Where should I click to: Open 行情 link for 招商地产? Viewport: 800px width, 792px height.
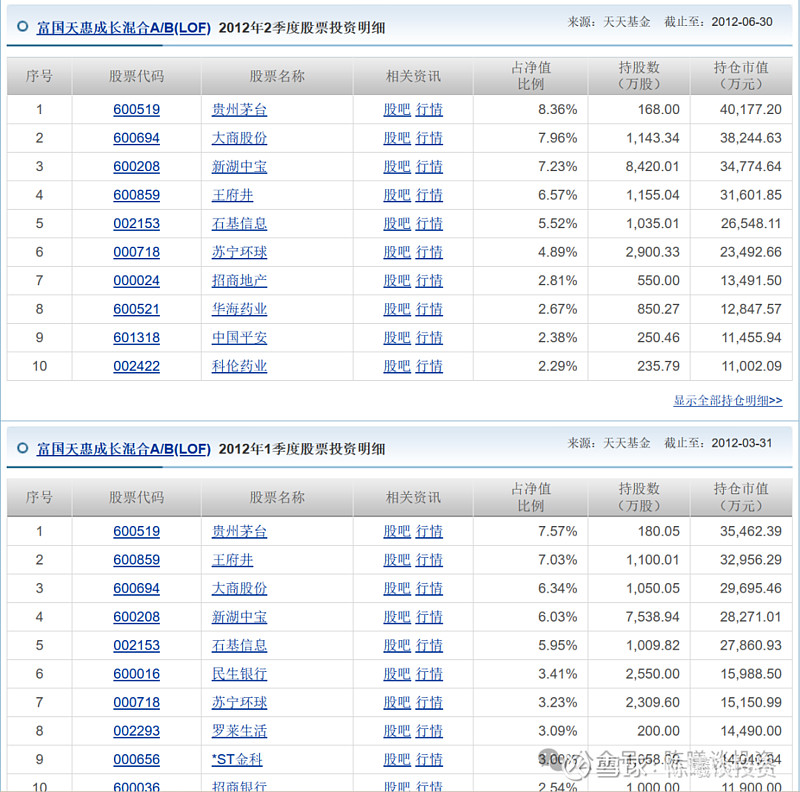(x=429, y=281)
